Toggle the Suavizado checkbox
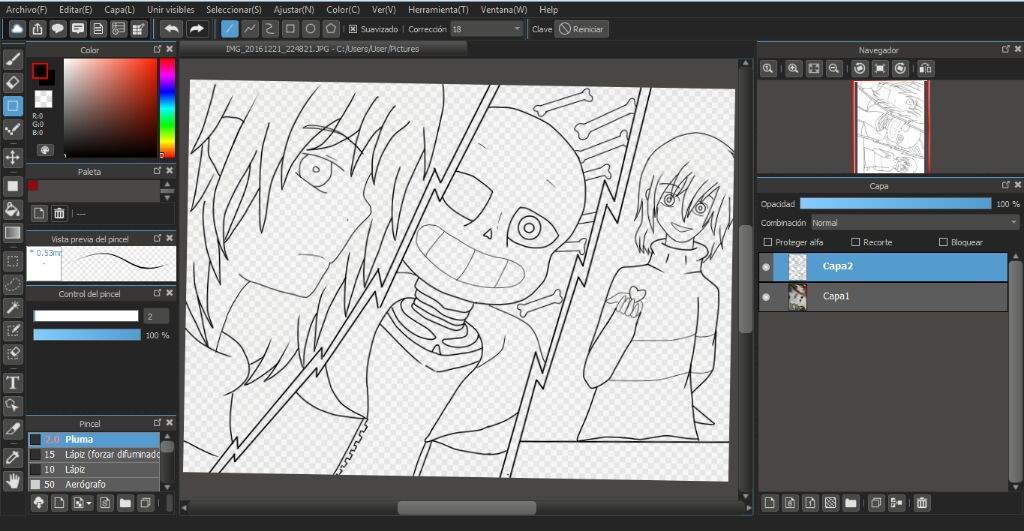Image resolution: width=1024 pixels, height=531 pixels. click(x=353, y=29)
